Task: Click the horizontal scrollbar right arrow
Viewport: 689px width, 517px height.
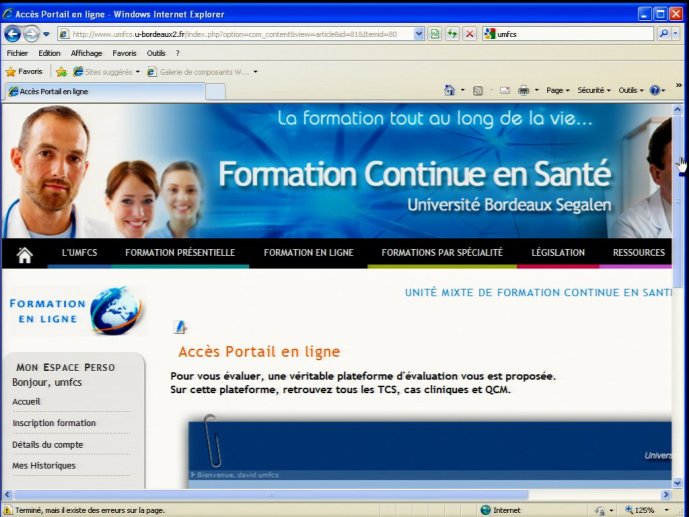Action: pyautogui.click(x=666, y=495)
